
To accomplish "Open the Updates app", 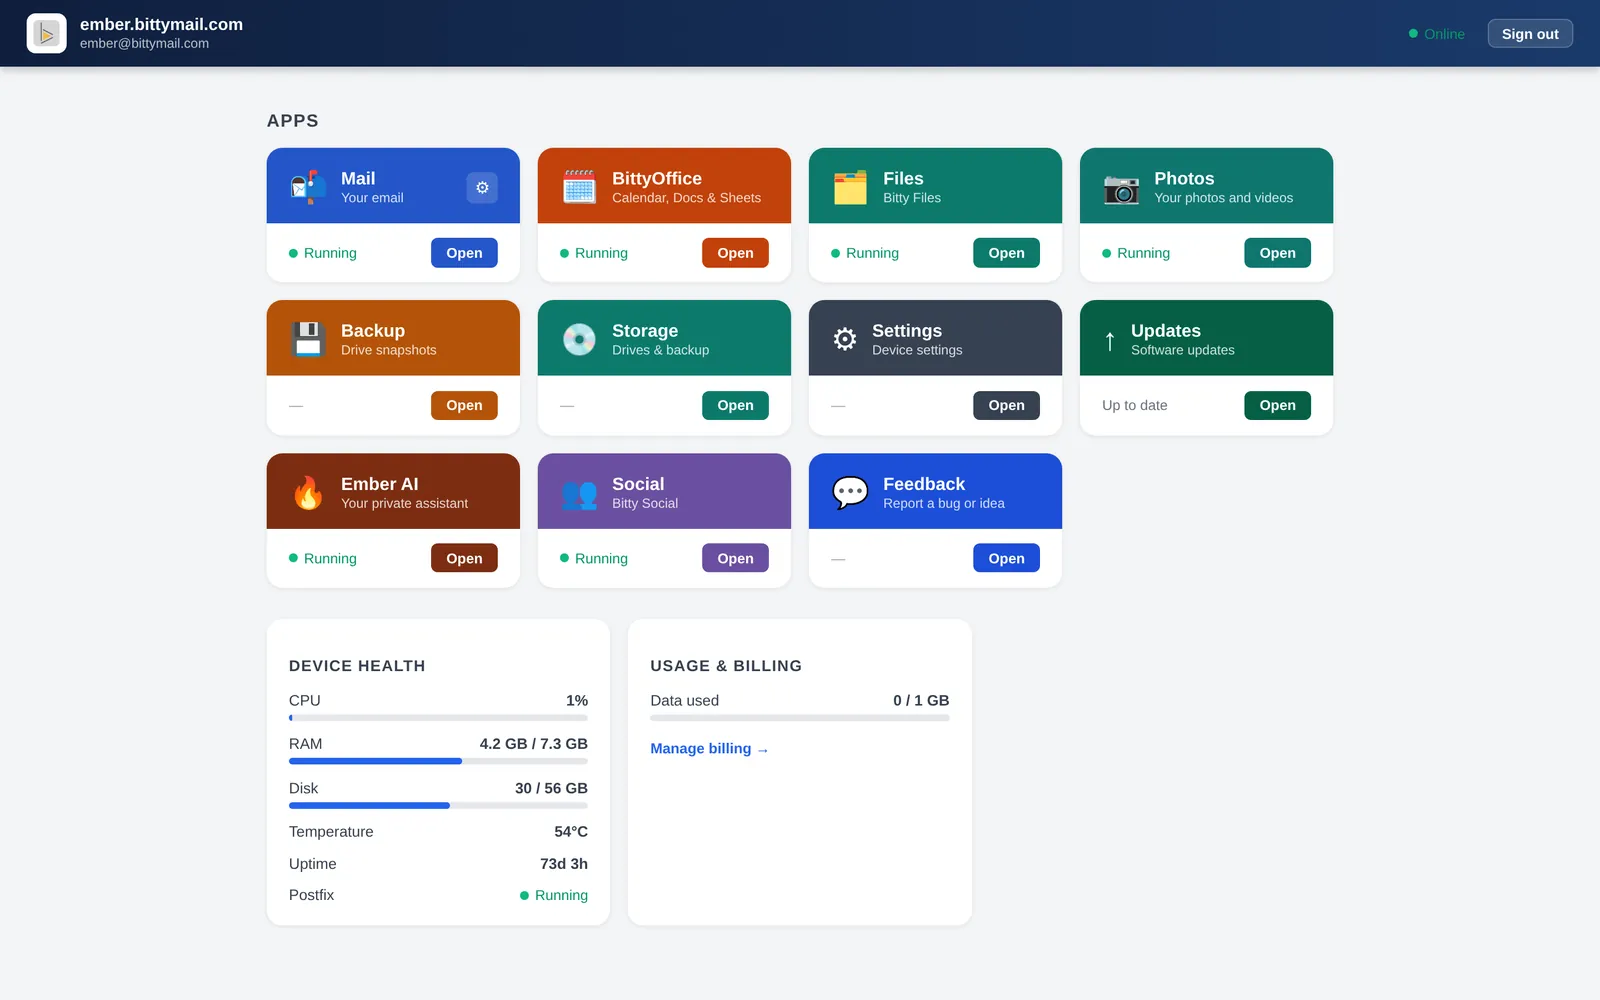I will pos(1277,405).
